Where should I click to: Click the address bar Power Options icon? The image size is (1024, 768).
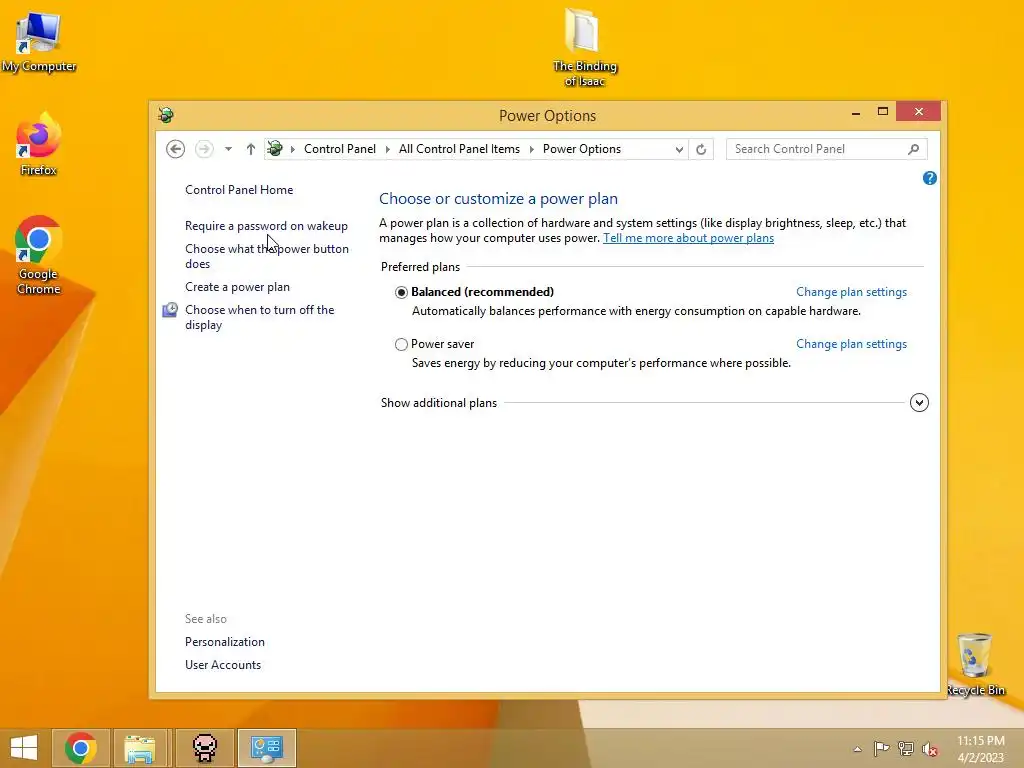pyautogui.click(x=275, y=149)
